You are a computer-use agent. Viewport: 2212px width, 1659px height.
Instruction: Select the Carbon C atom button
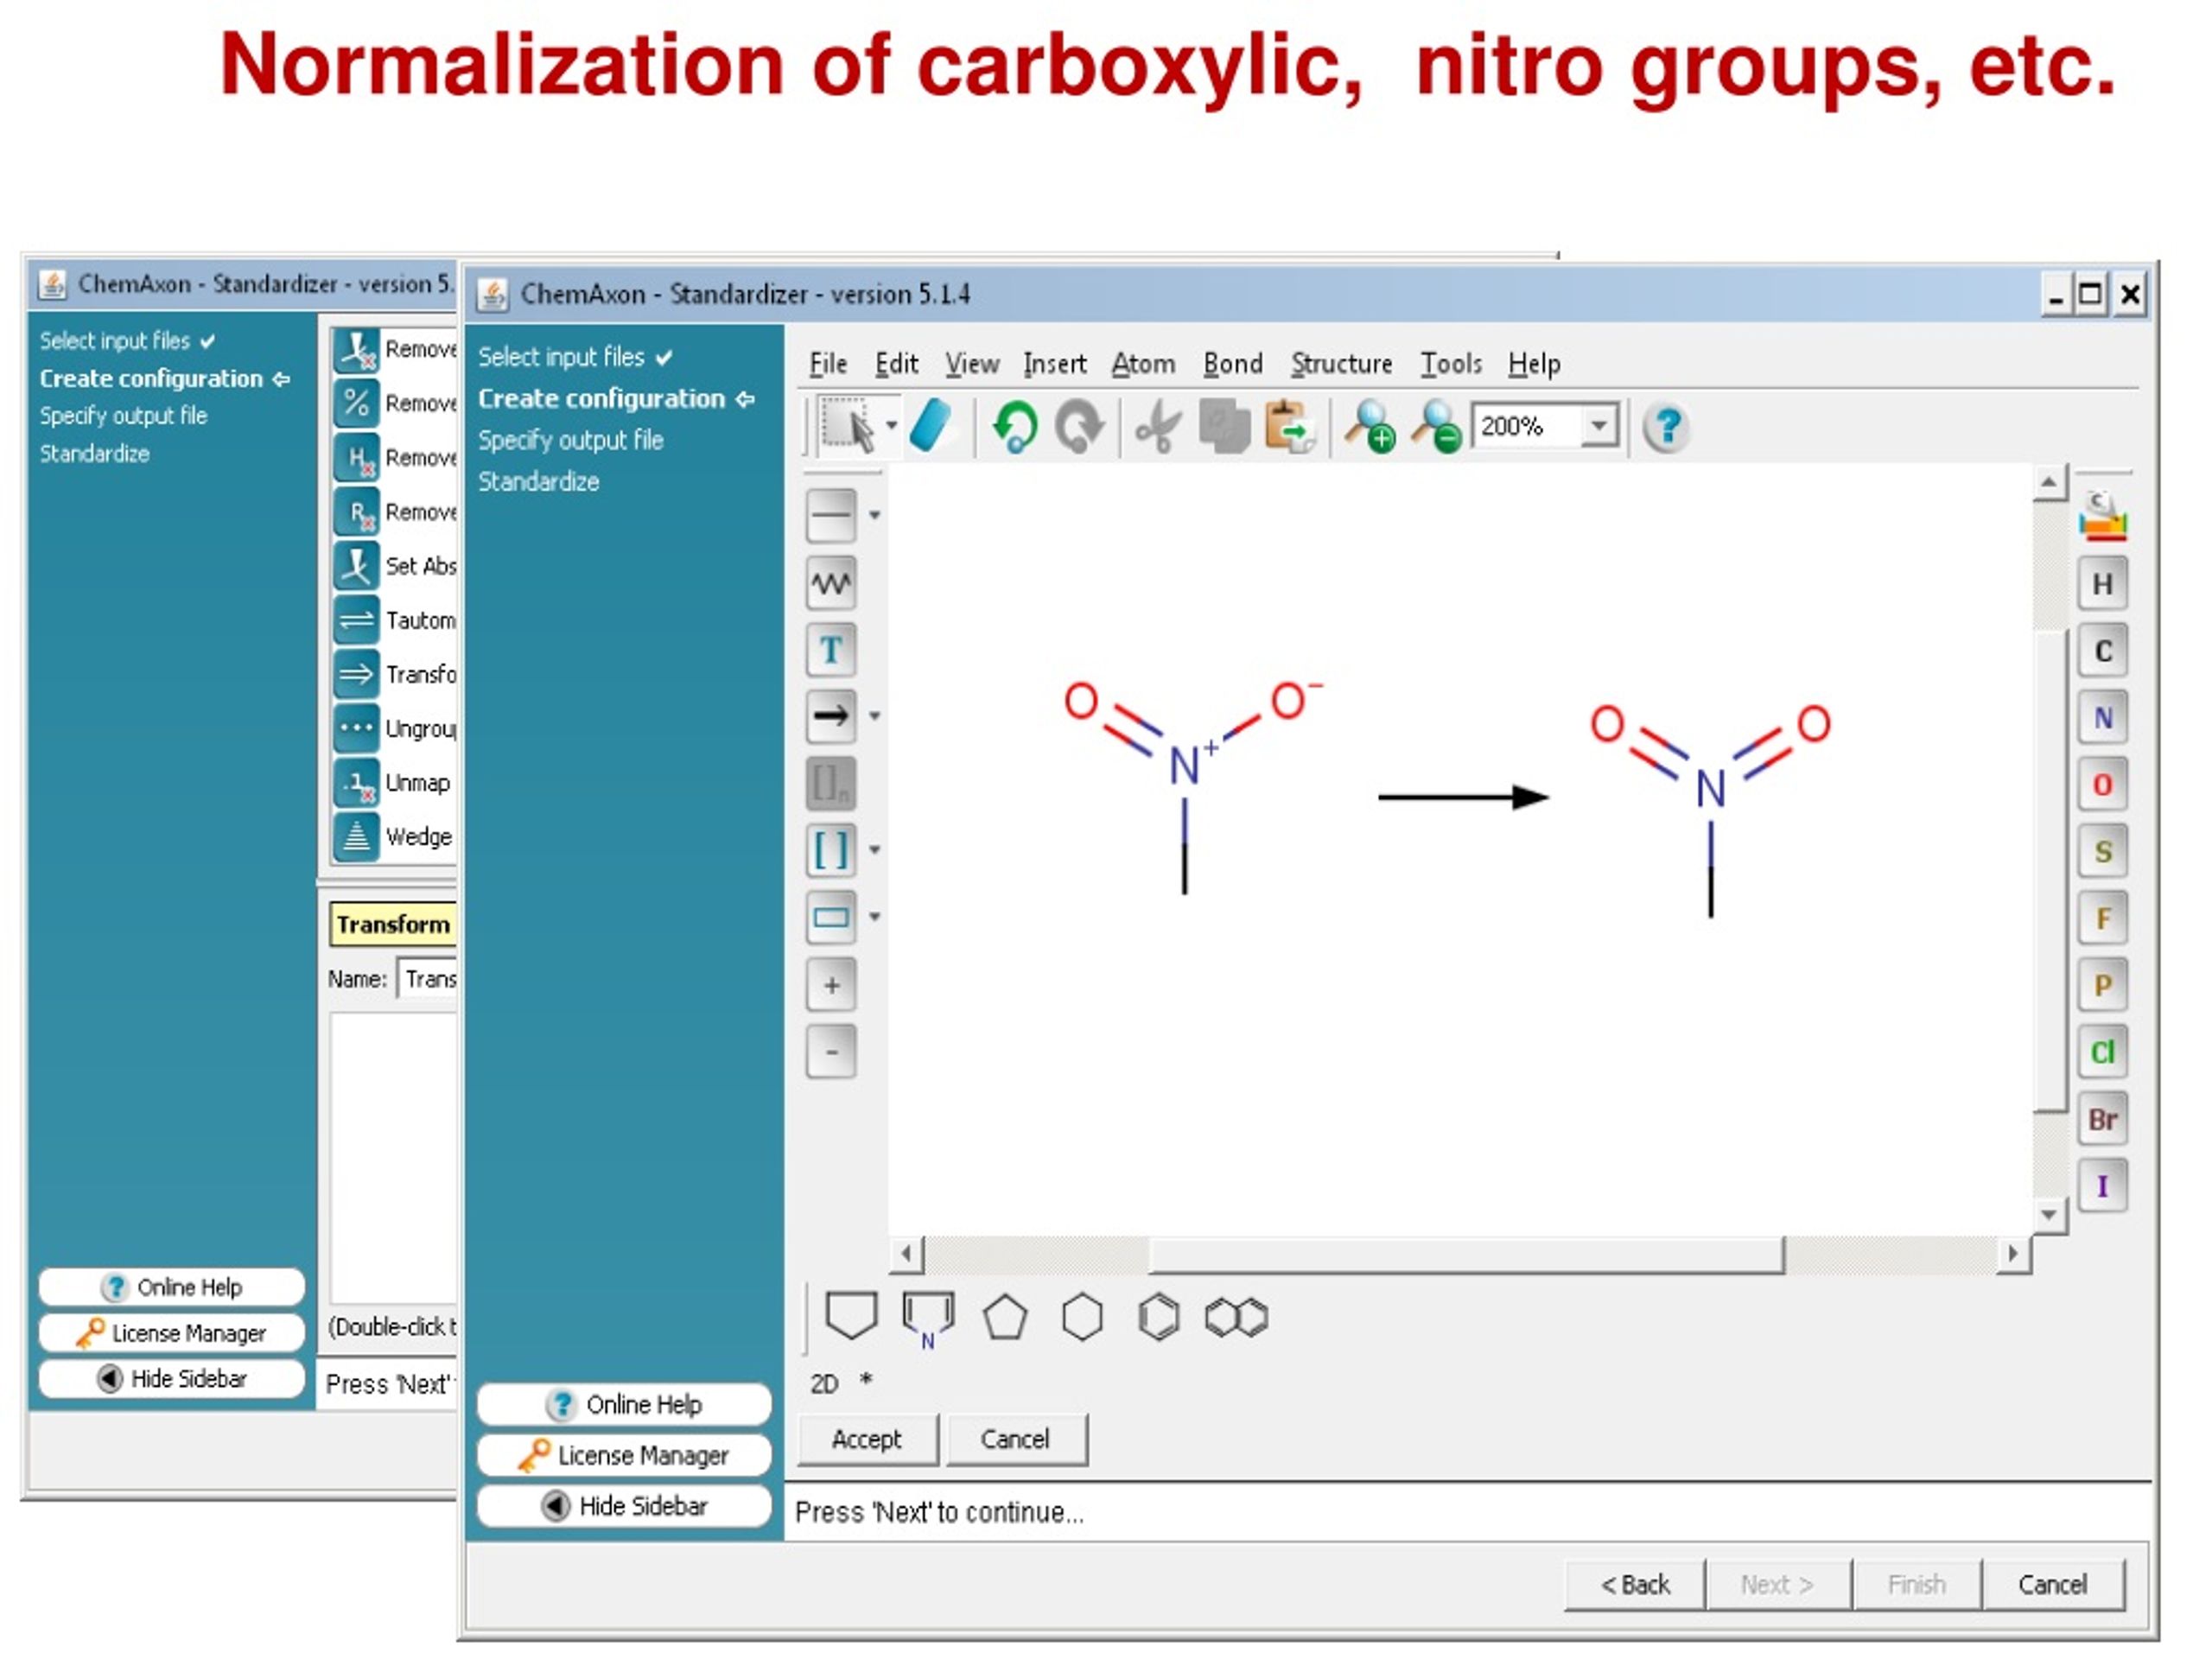(x=2102, y=651)
